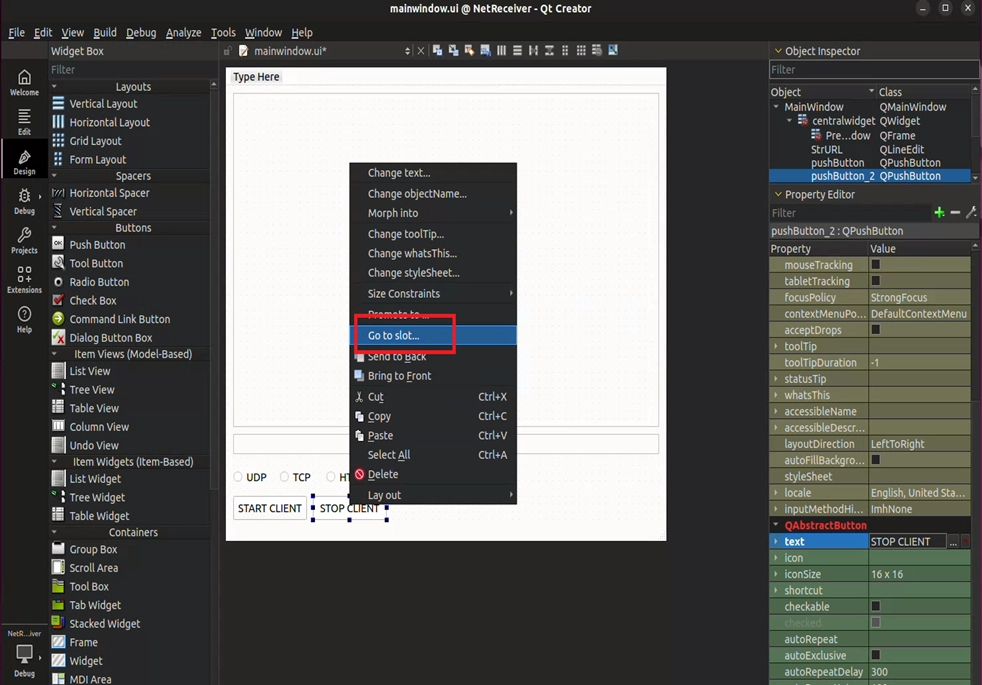Image resolution: width=982 pixels, height=685 pixels.
Task: Open the NetReceiver Debug kit selector
Action: click(24, 654)
